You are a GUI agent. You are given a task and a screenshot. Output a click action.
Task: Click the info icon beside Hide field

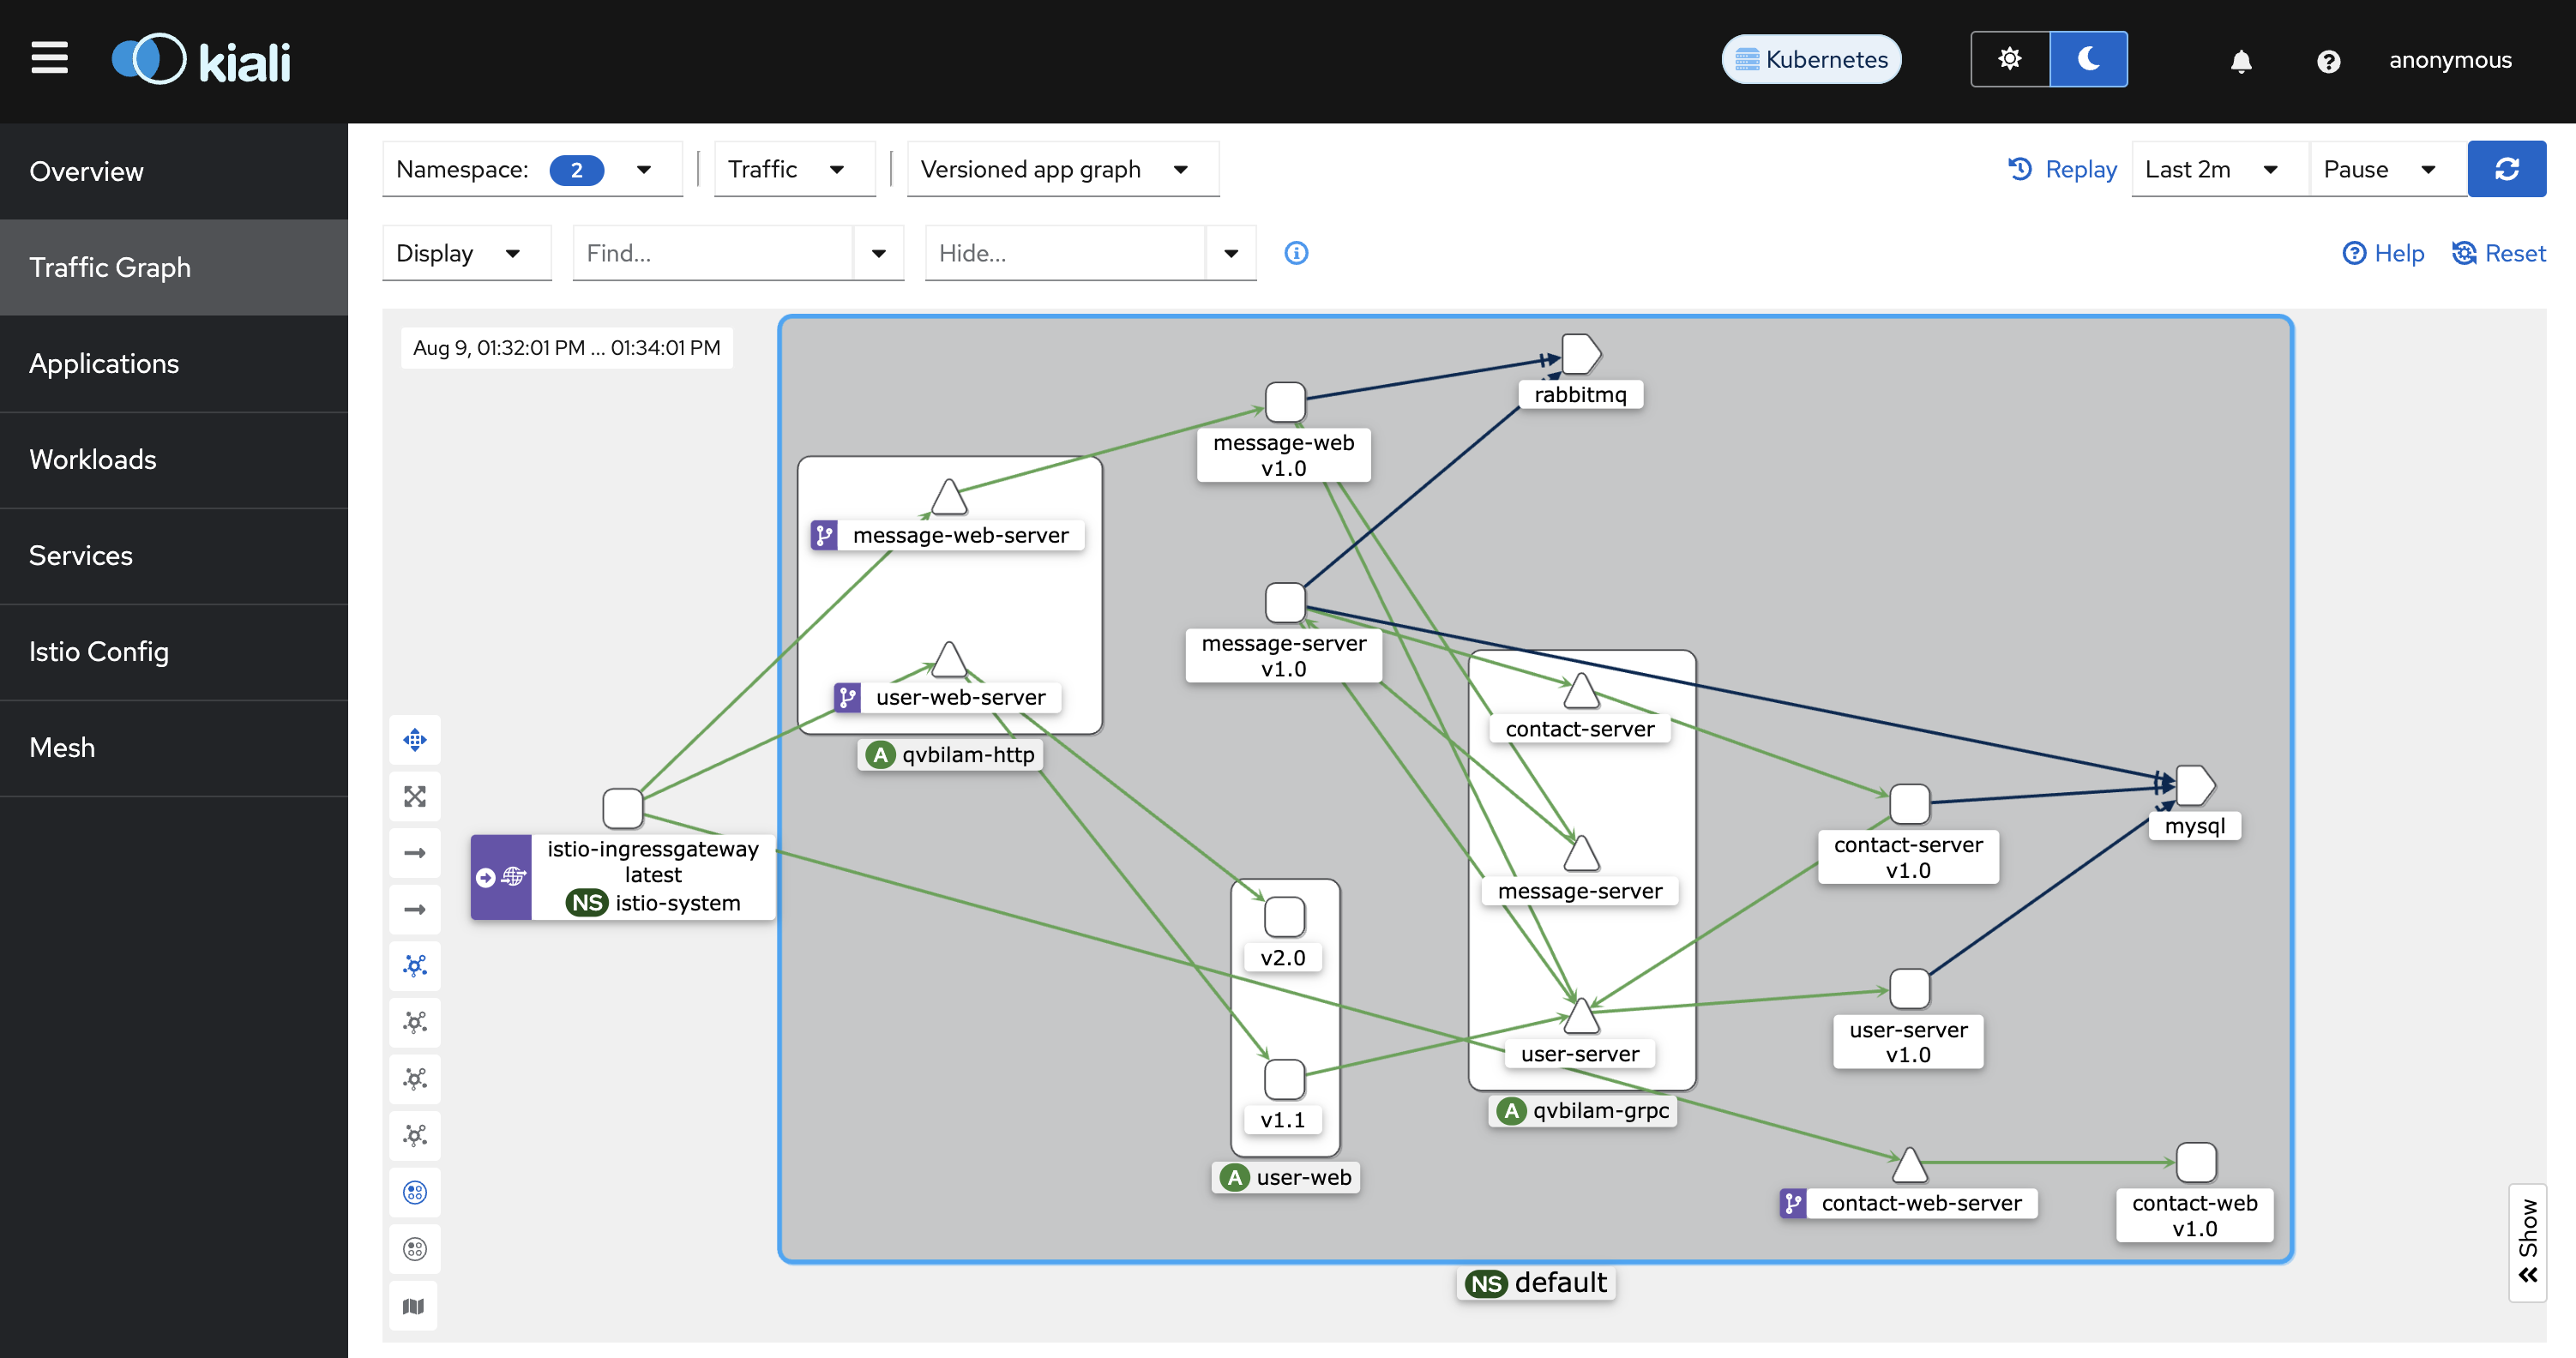[x=1296, y=253]
